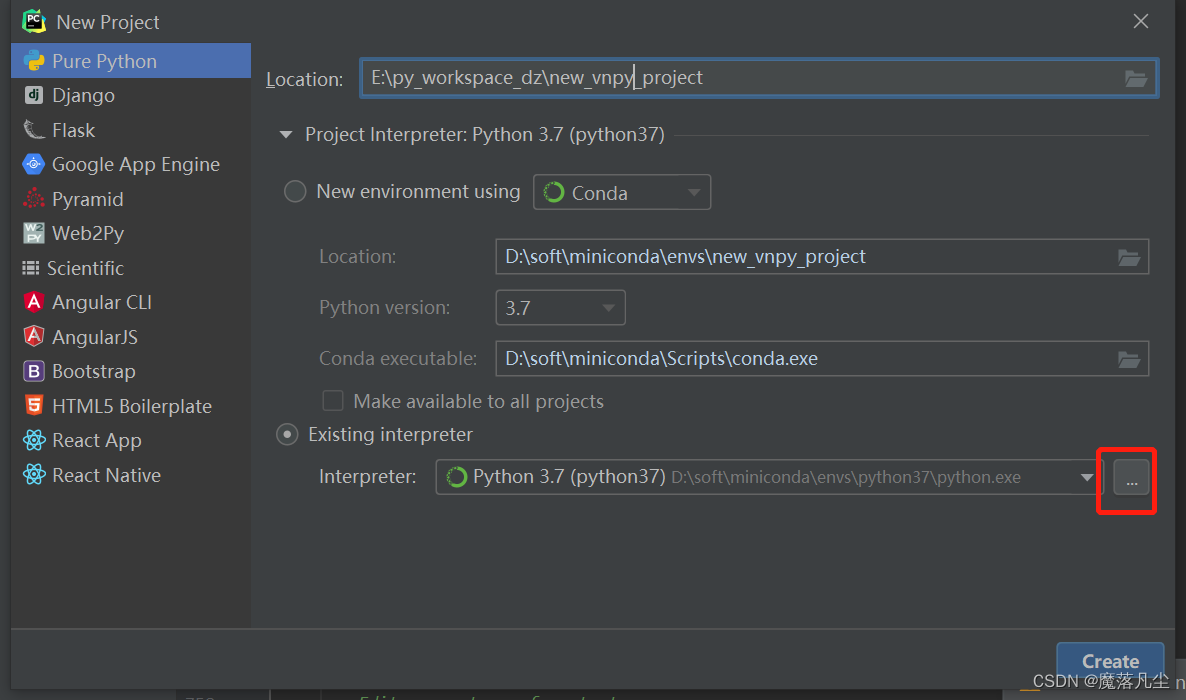The image size is (1186, 700).
Task: Select the New environment using radio button
Action: [295, 192]
